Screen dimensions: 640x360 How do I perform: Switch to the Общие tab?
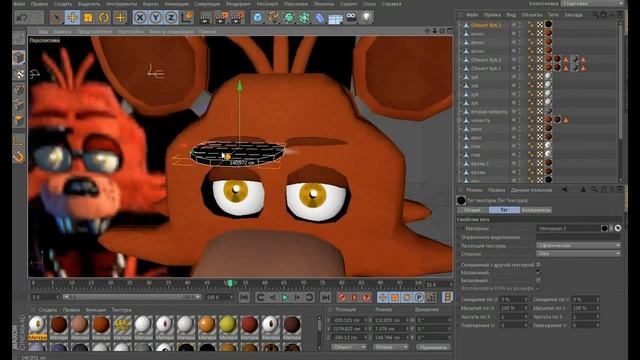(x=472, y=210)
